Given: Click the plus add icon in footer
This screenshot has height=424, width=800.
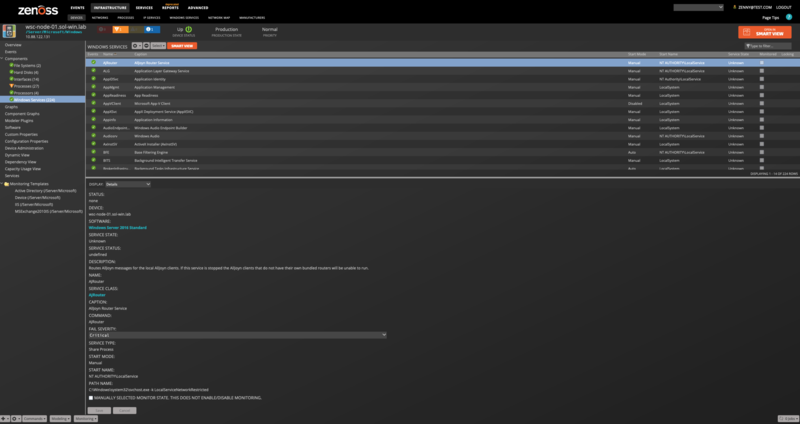Looking at the screenshot, I should point(3,418).
